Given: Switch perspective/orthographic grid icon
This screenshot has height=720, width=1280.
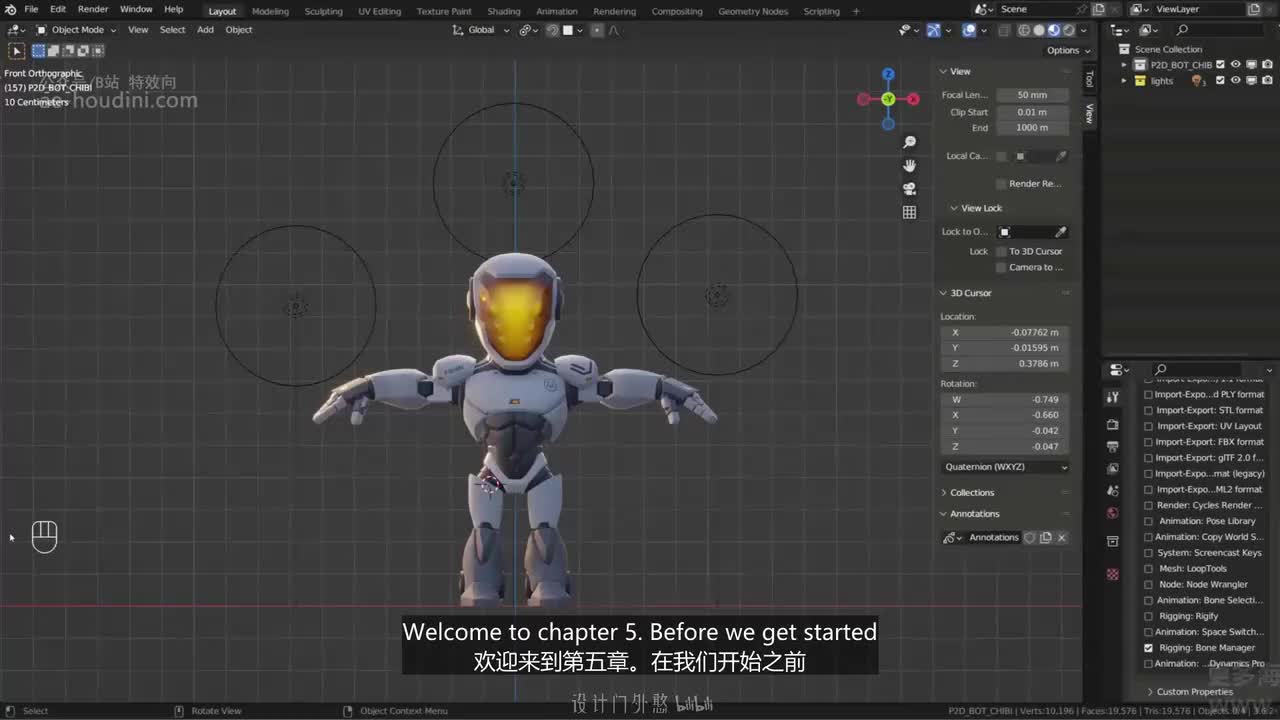Looking at the screenshot, I should (x=909, y=212).
